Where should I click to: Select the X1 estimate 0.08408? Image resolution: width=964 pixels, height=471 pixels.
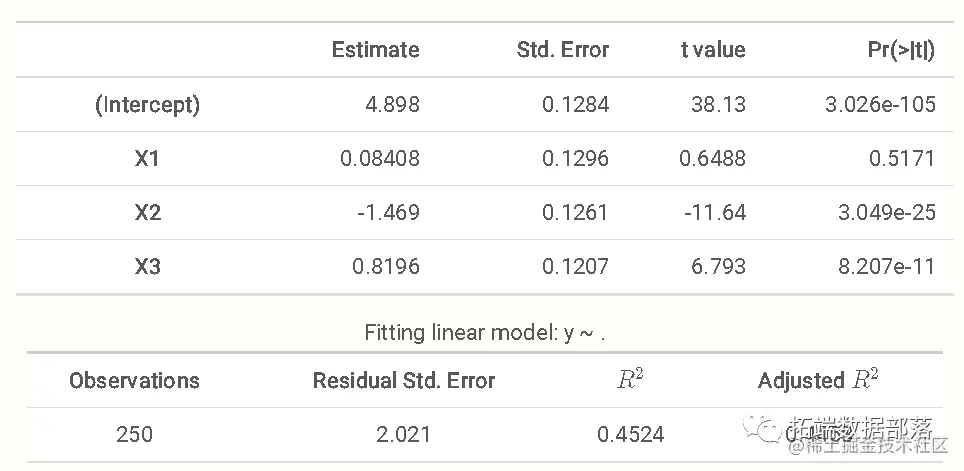(x=380, y=159)
